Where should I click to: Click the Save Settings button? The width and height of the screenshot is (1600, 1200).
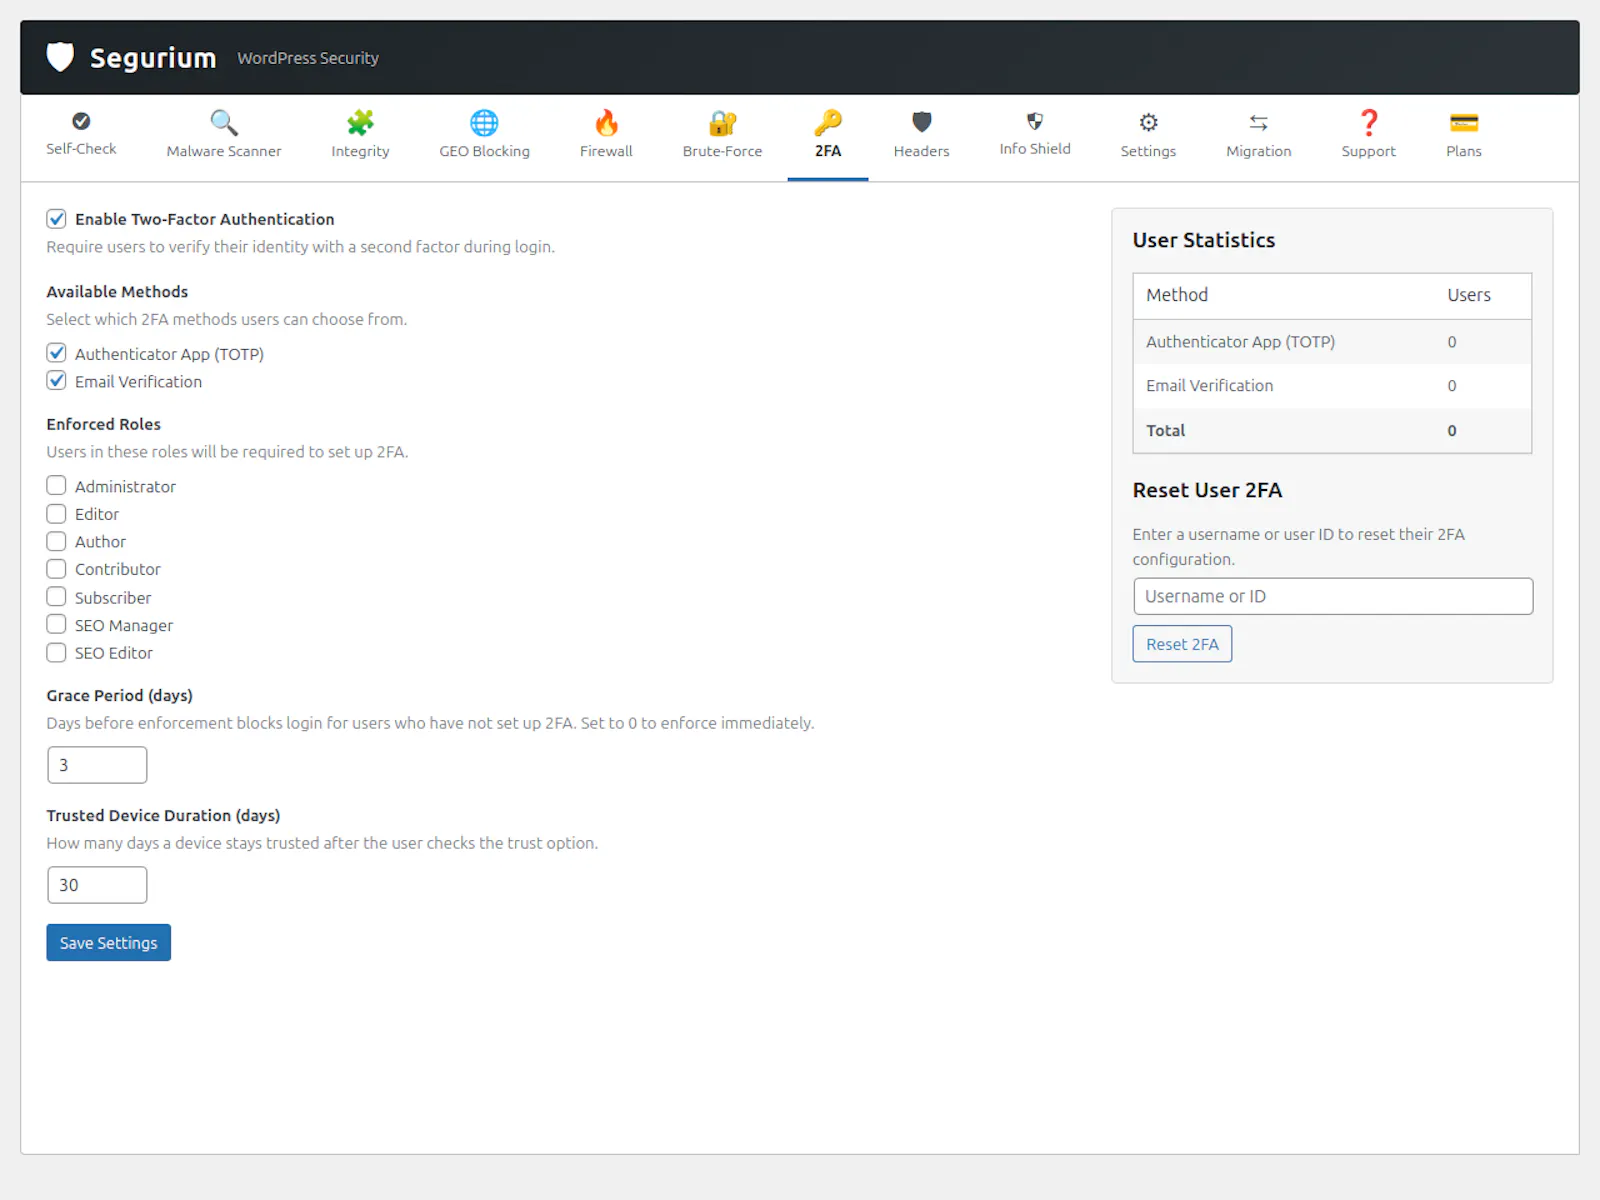(108, 942)
